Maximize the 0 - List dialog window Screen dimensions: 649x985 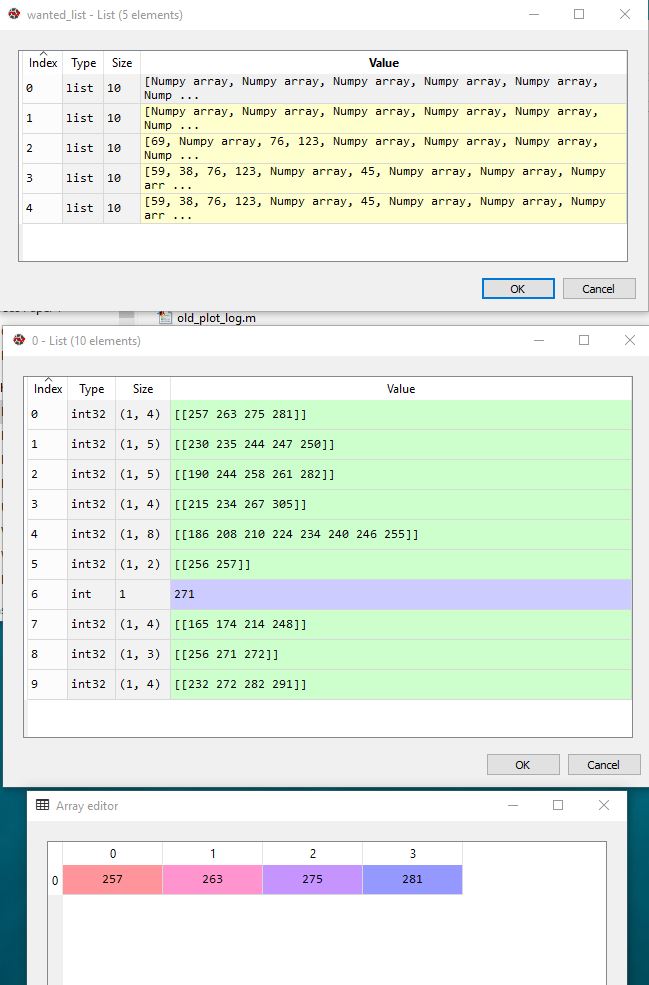click(584, 341)
